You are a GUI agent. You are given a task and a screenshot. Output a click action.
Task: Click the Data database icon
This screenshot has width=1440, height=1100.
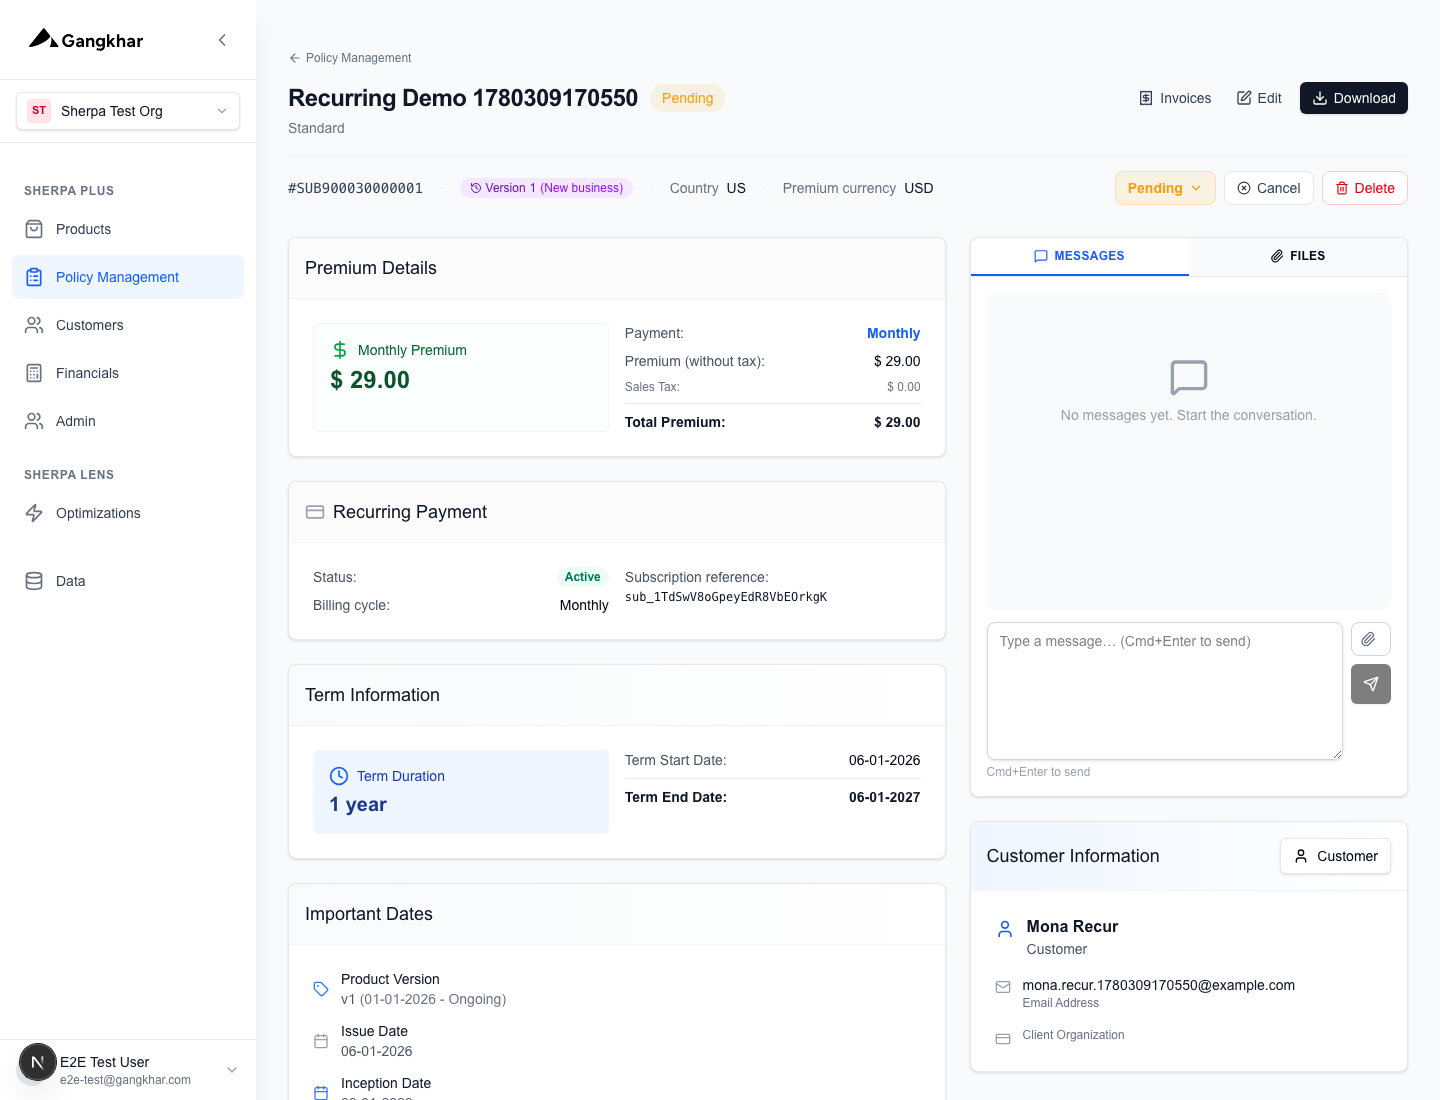click(x=34, y=581)
